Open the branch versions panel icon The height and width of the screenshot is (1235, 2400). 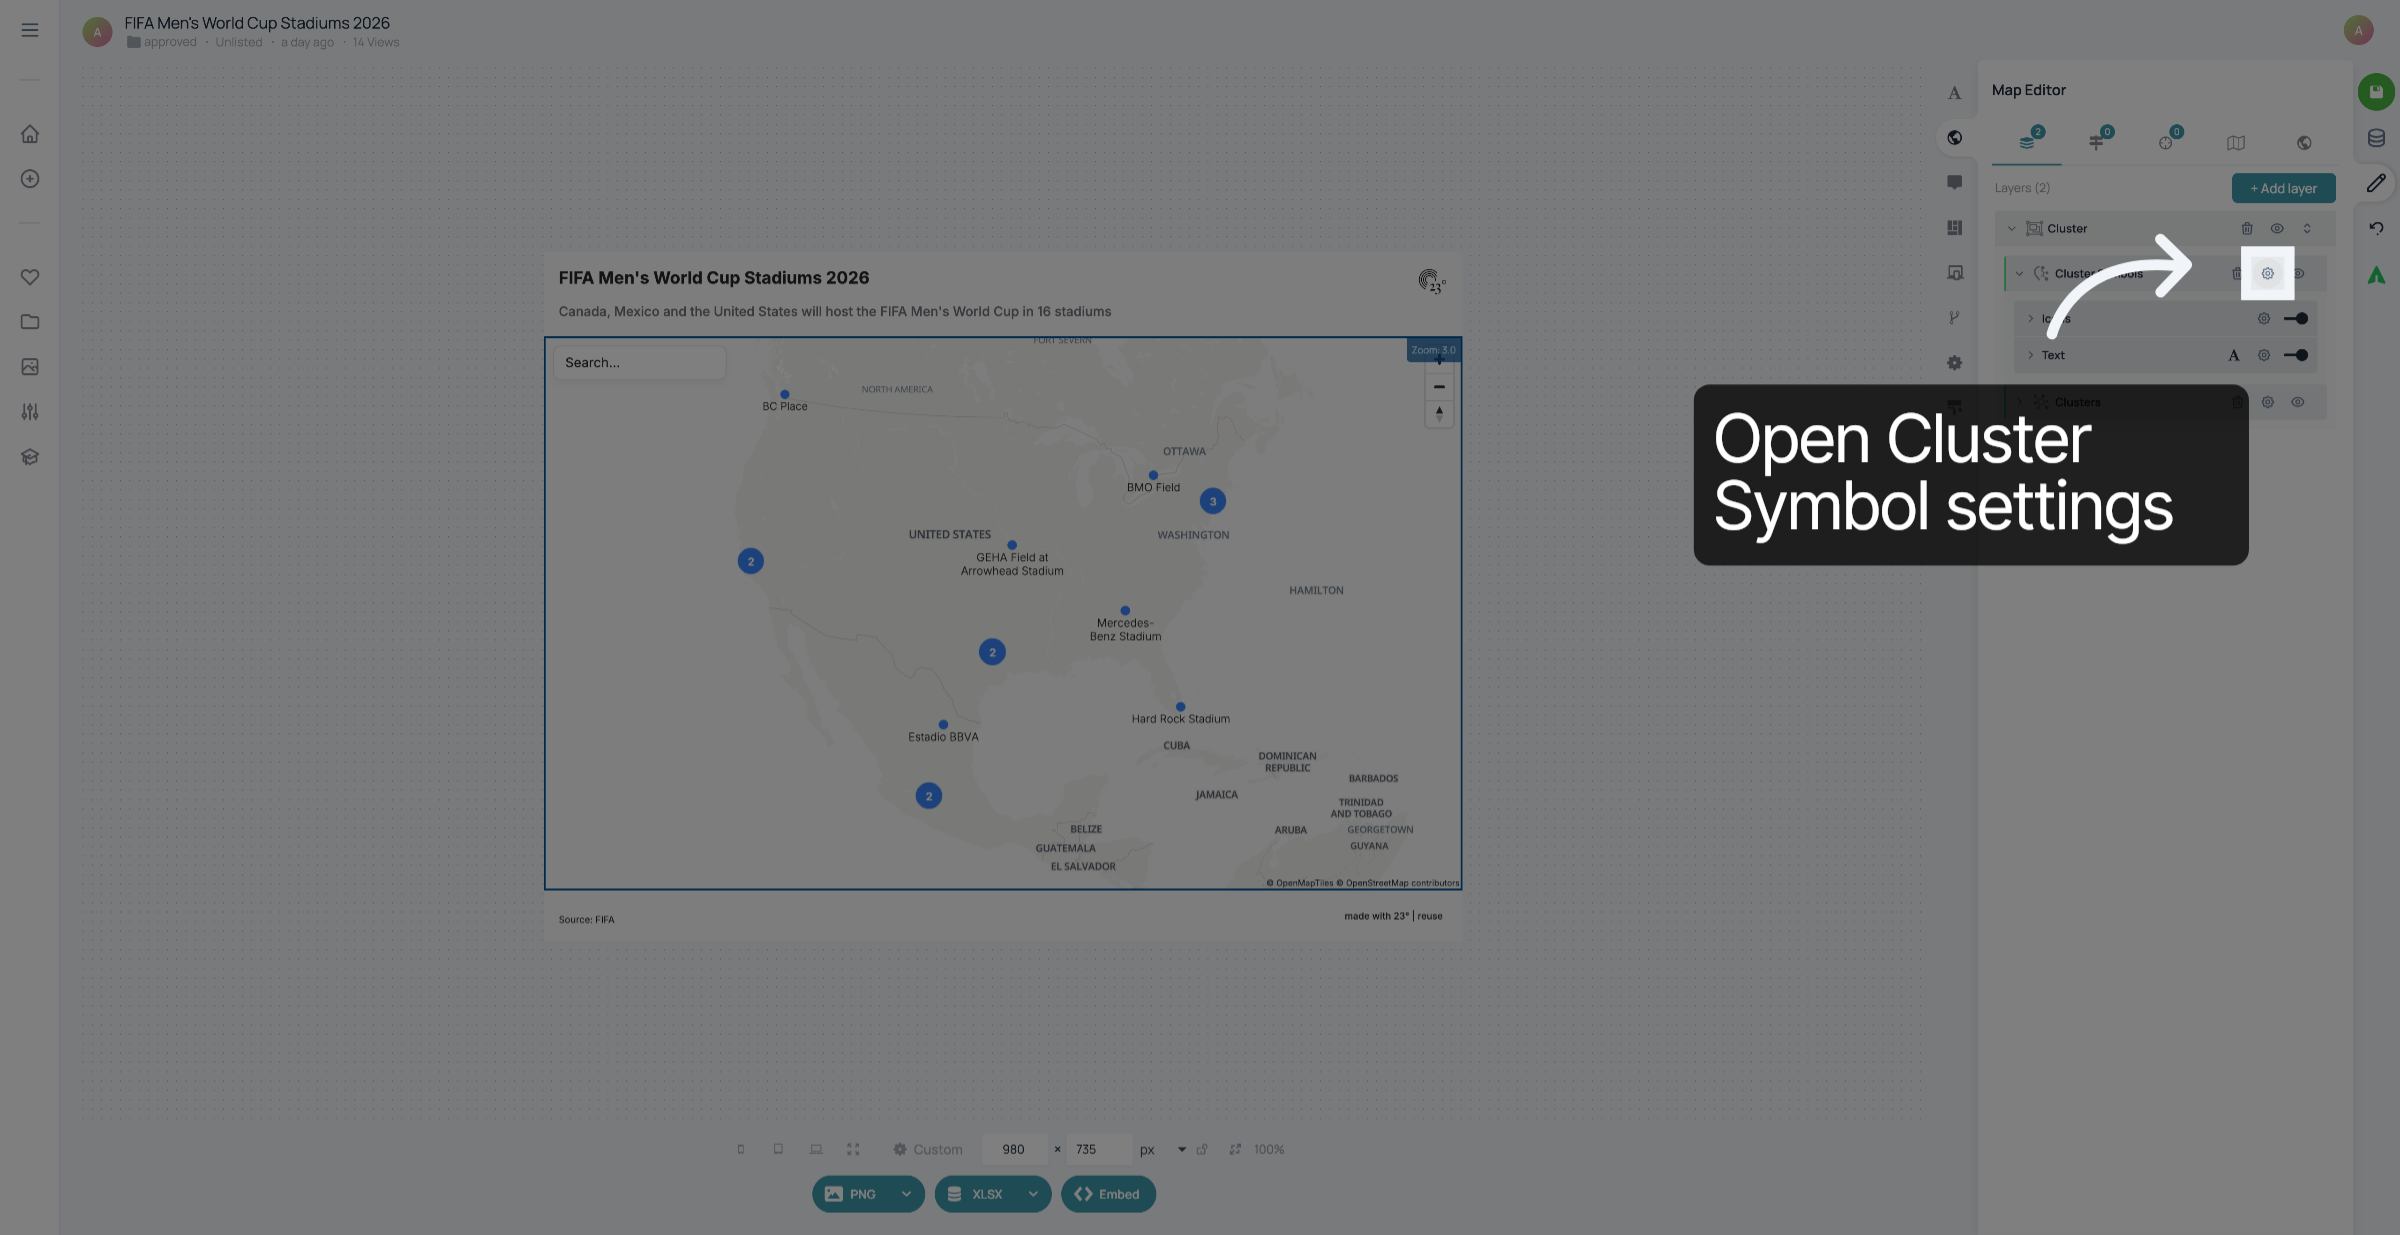point(1954,318)
